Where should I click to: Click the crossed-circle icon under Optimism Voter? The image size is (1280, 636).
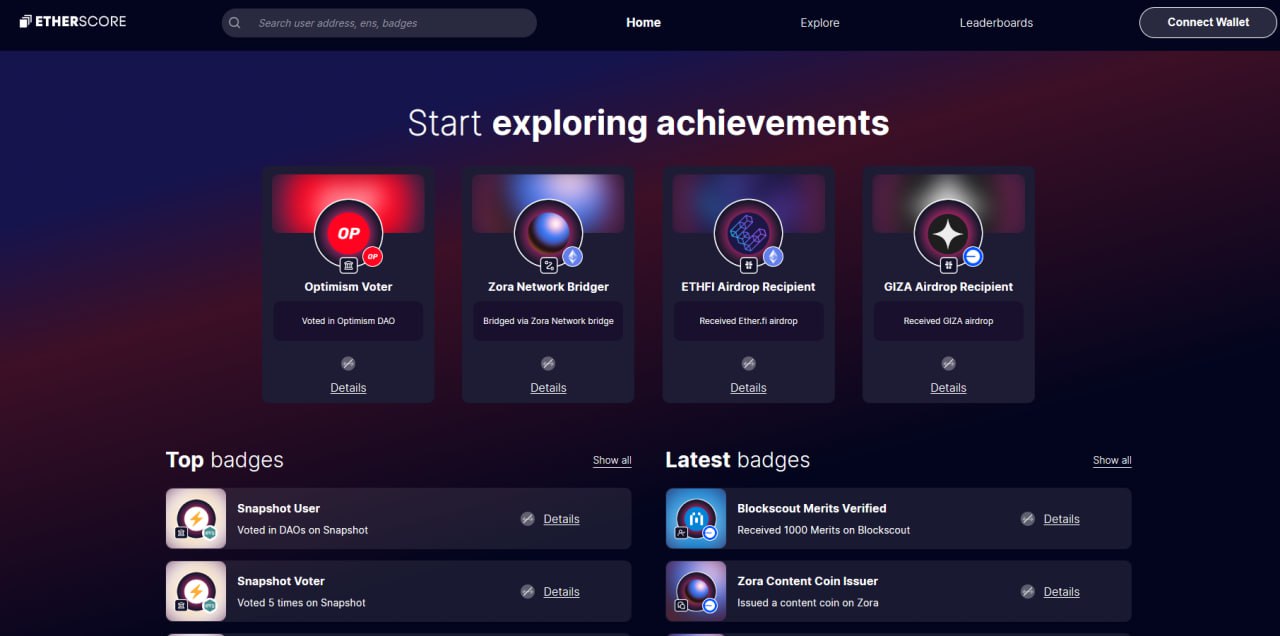(348, 363)
